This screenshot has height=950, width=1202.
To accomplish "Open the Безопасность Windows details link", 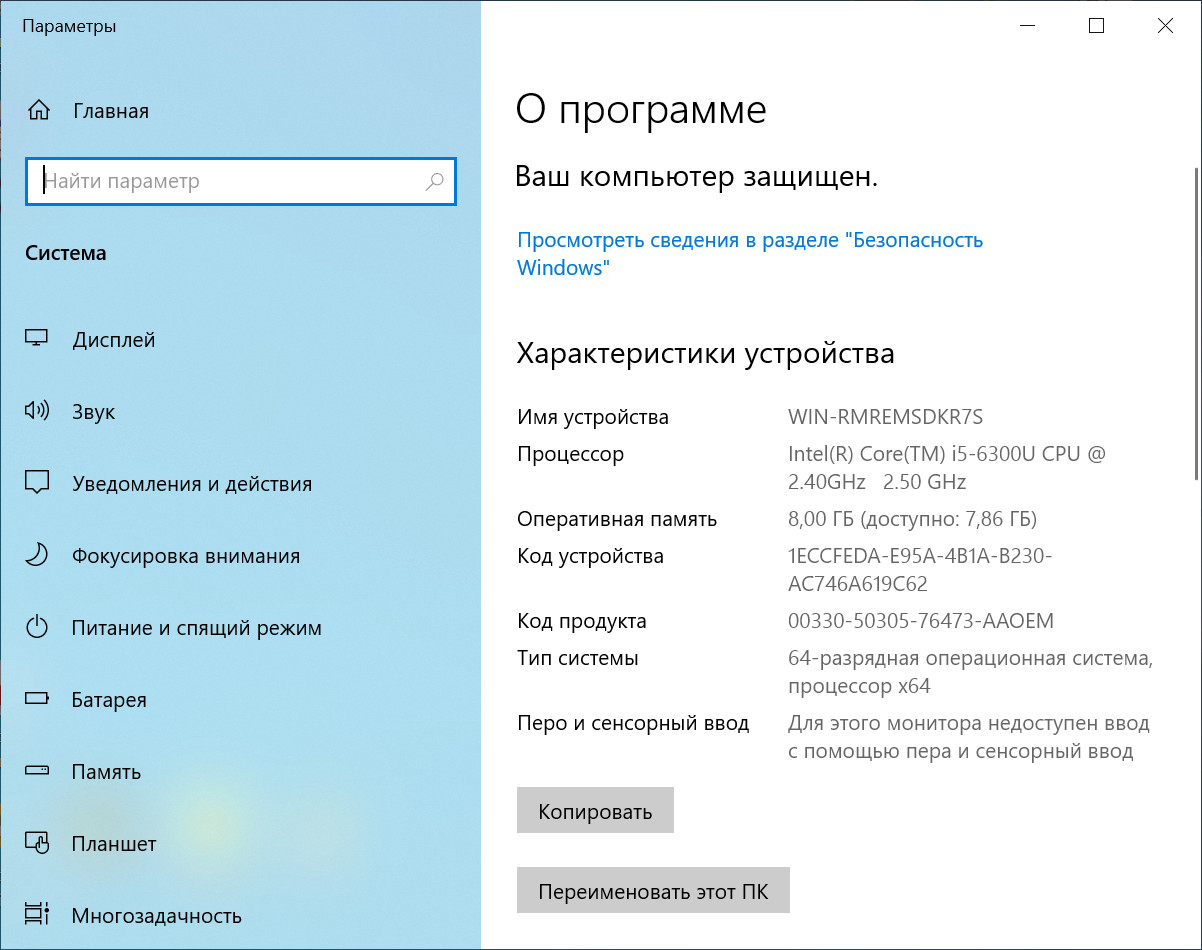I will tap(749, 254).
